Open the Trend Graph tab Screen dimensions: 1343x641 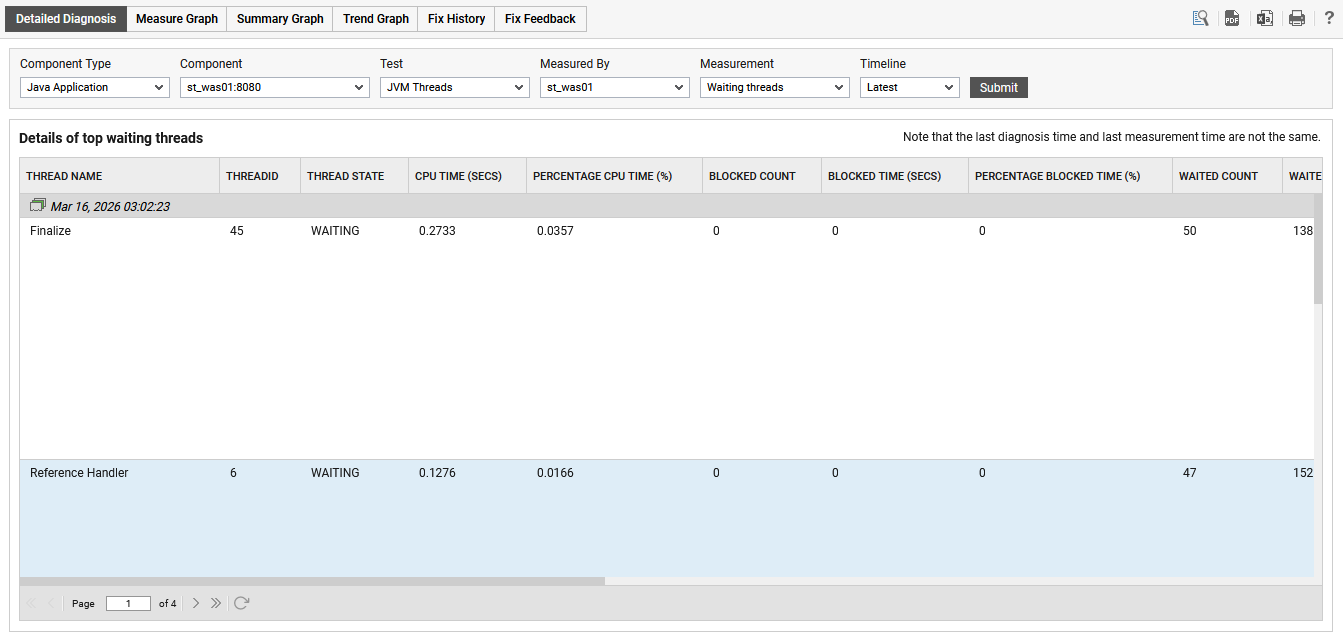376,19
